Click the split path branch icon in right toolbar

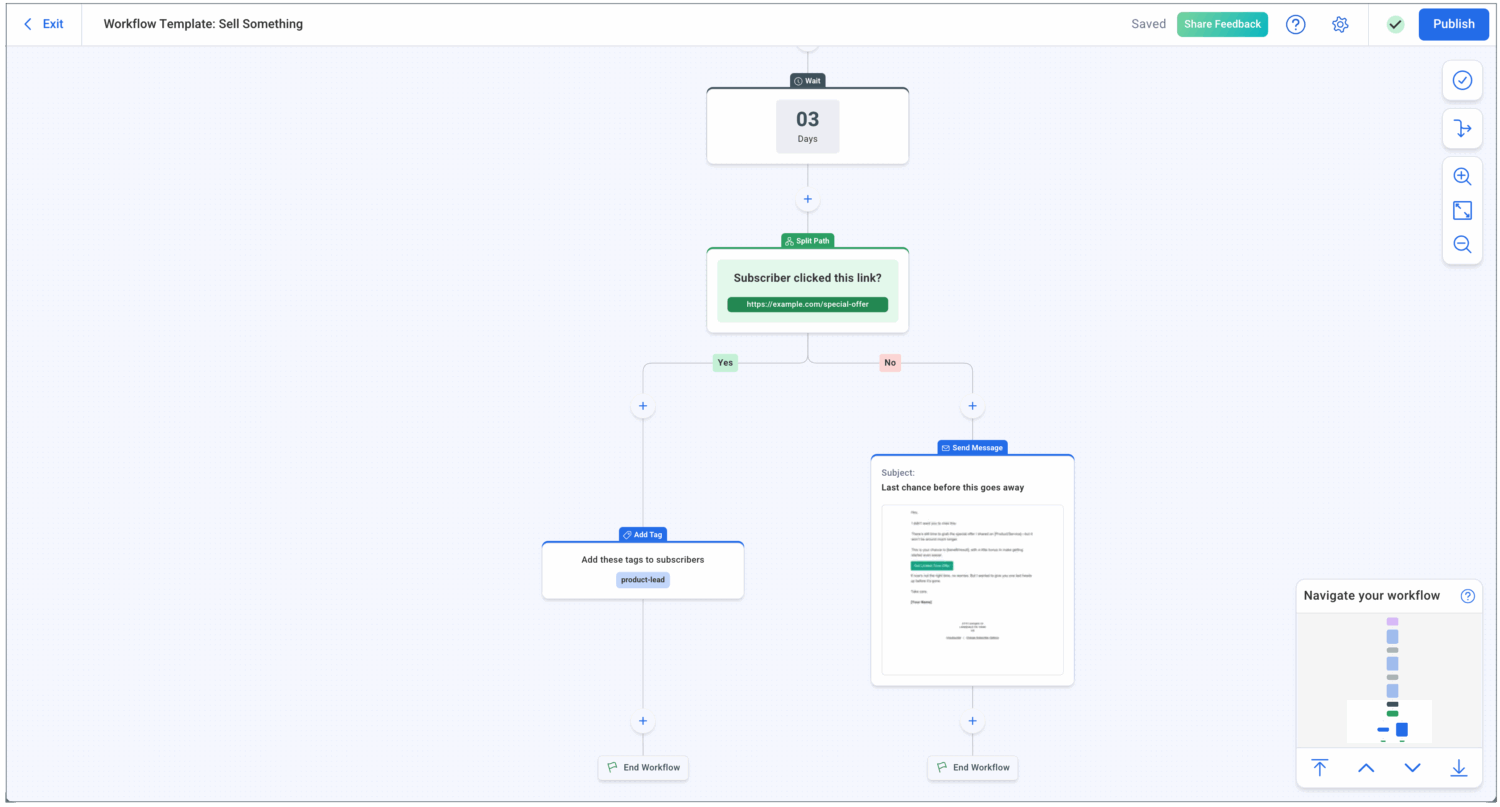[1462, 128]
